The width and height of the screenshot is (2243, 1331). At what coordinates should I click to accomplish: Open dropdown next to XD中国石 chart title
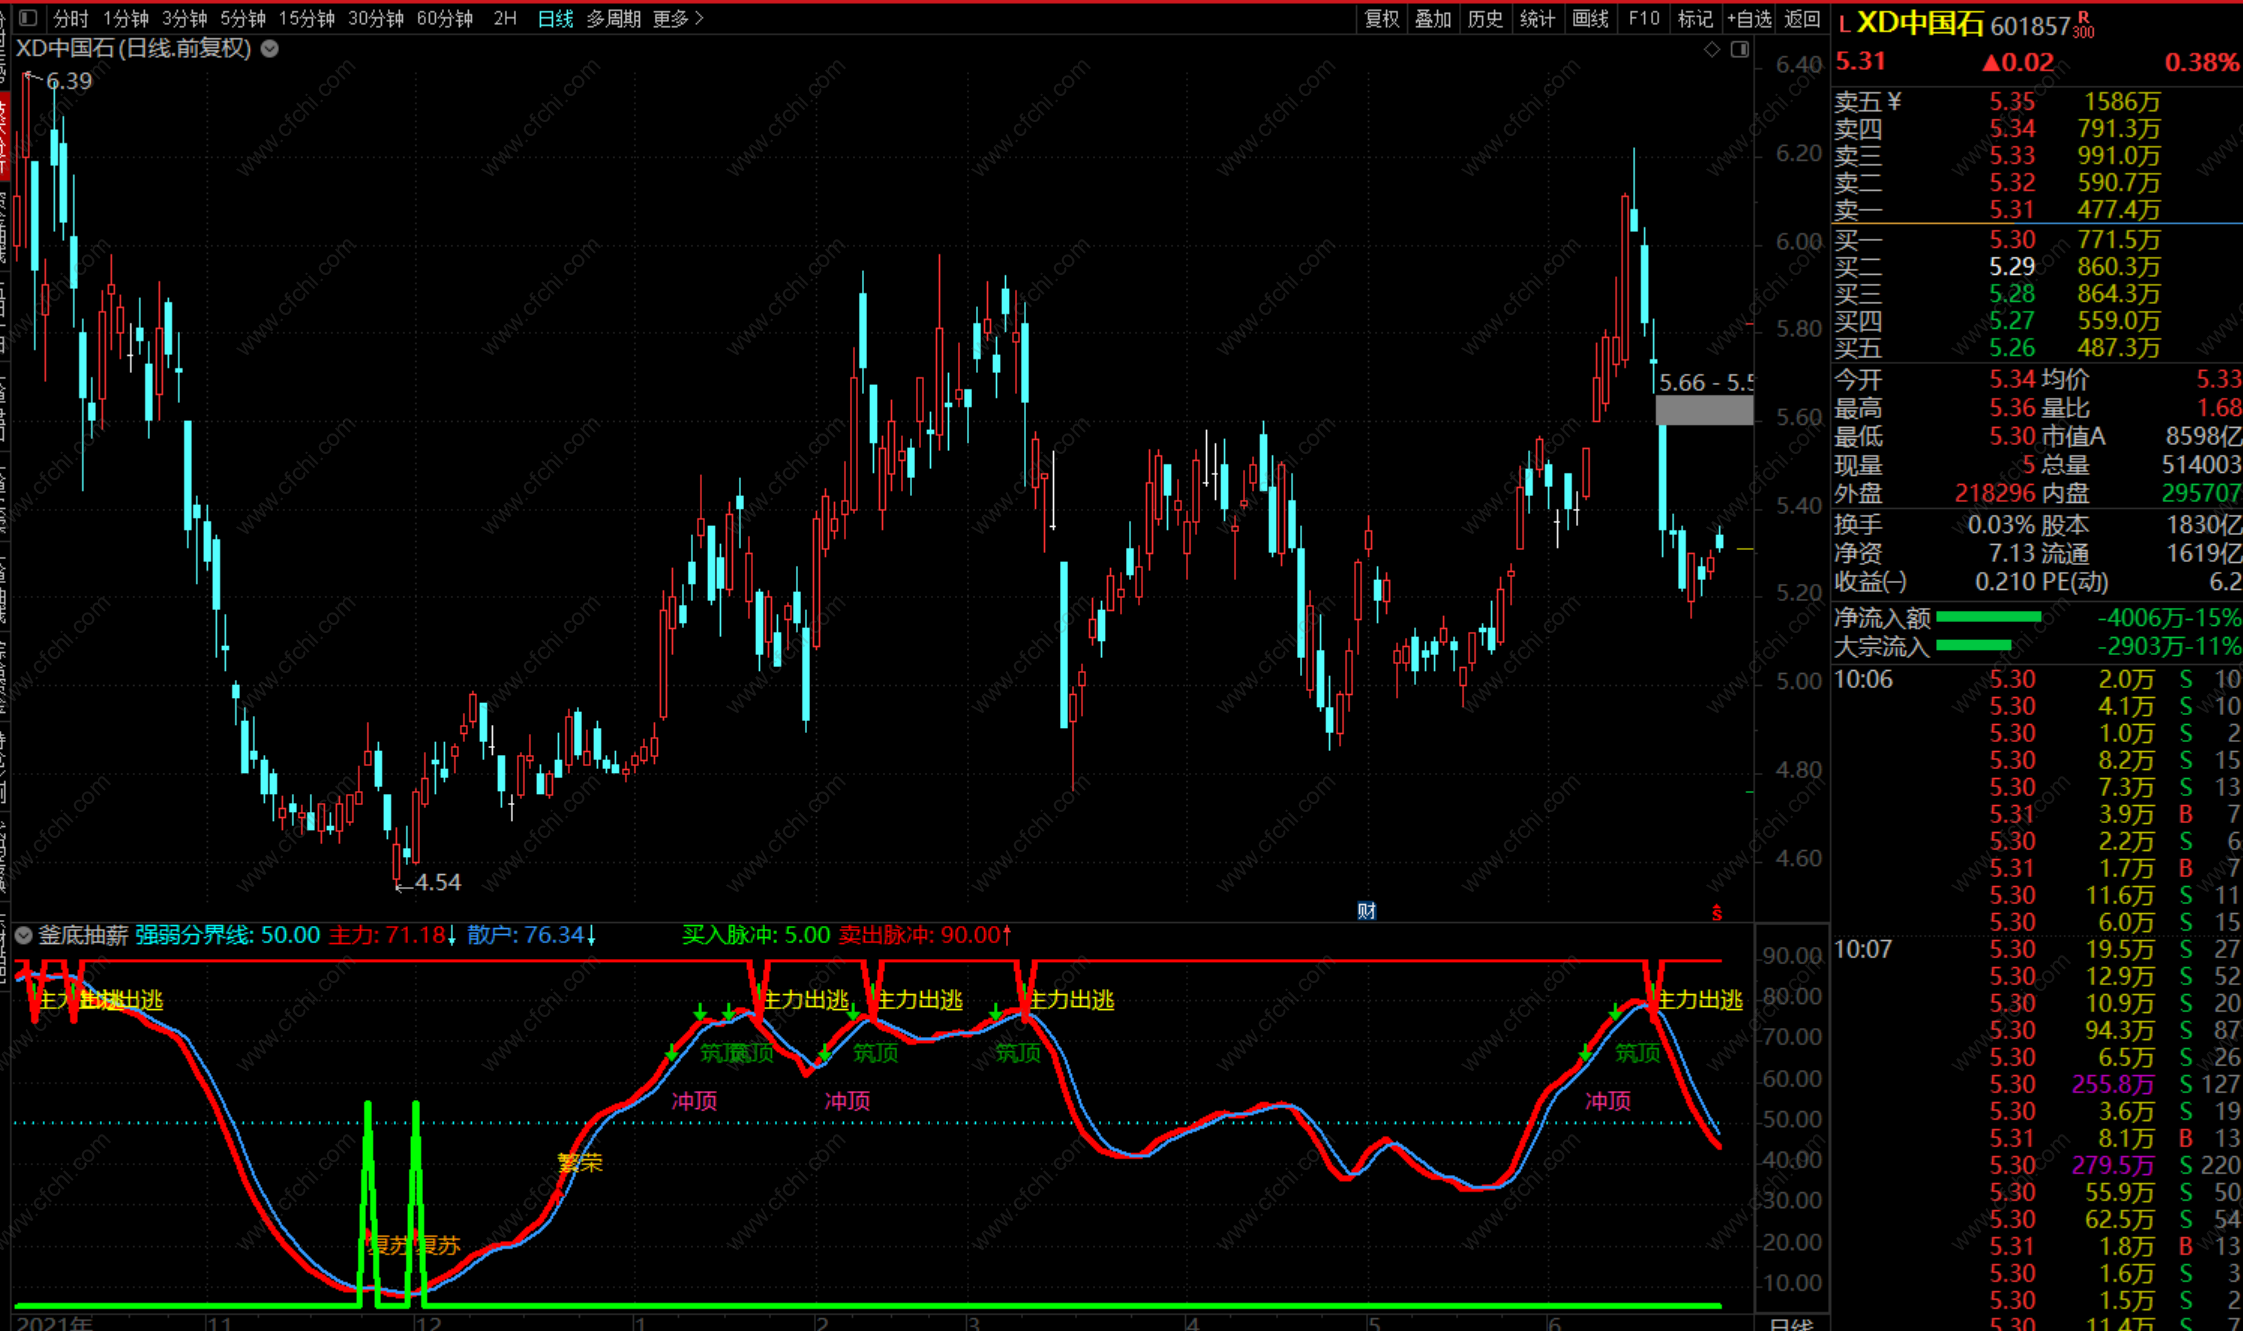click(270, 49)
